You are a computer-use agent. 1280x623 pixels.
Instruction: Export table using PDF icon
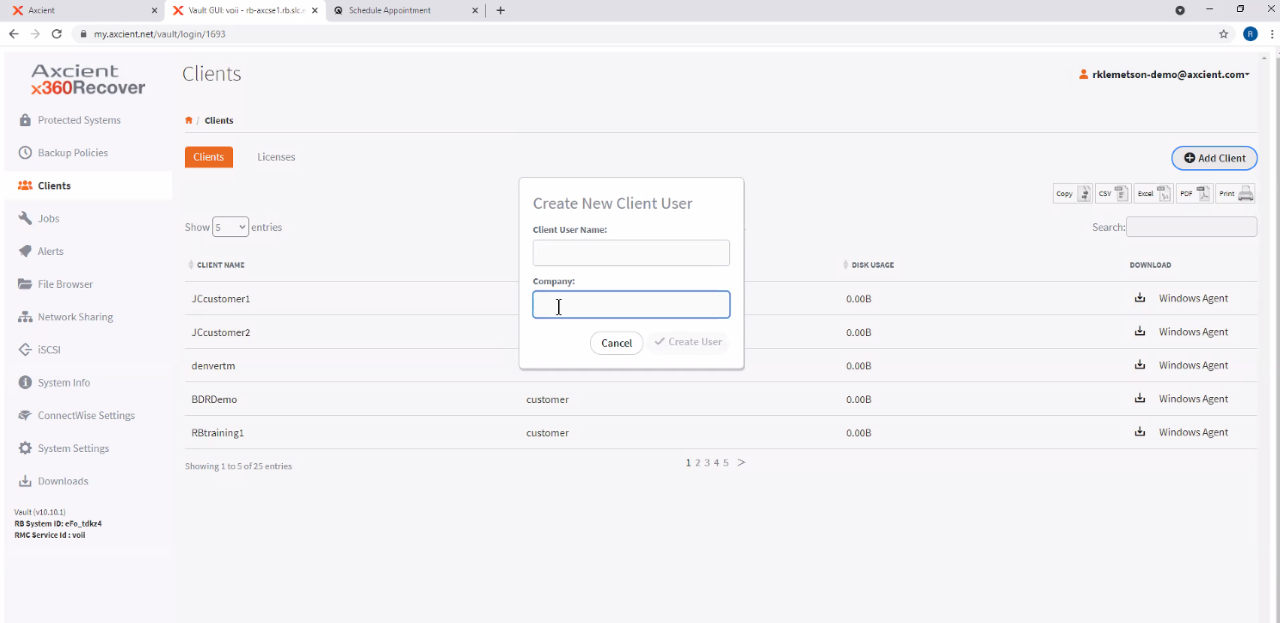[x=1193, y=194]
